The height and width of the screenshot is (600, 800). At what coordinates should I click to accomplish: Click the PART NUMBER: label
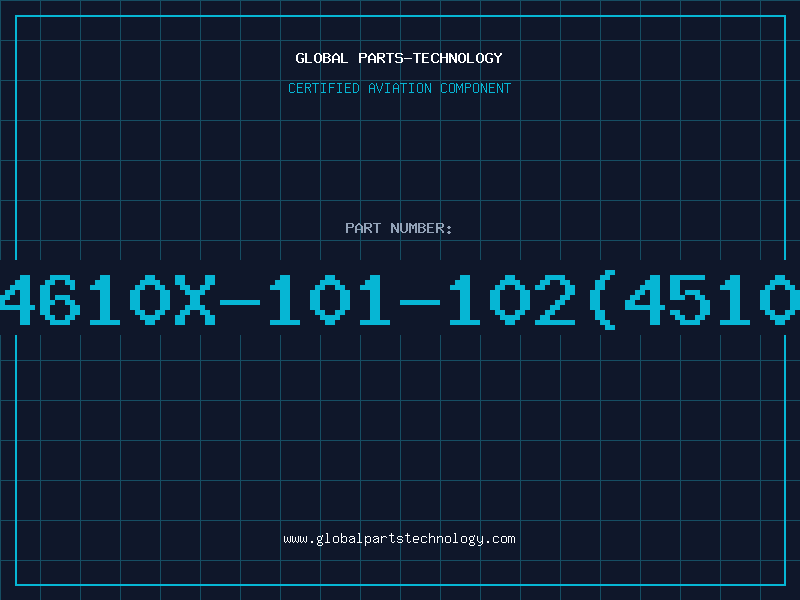[x=399, y=228]
